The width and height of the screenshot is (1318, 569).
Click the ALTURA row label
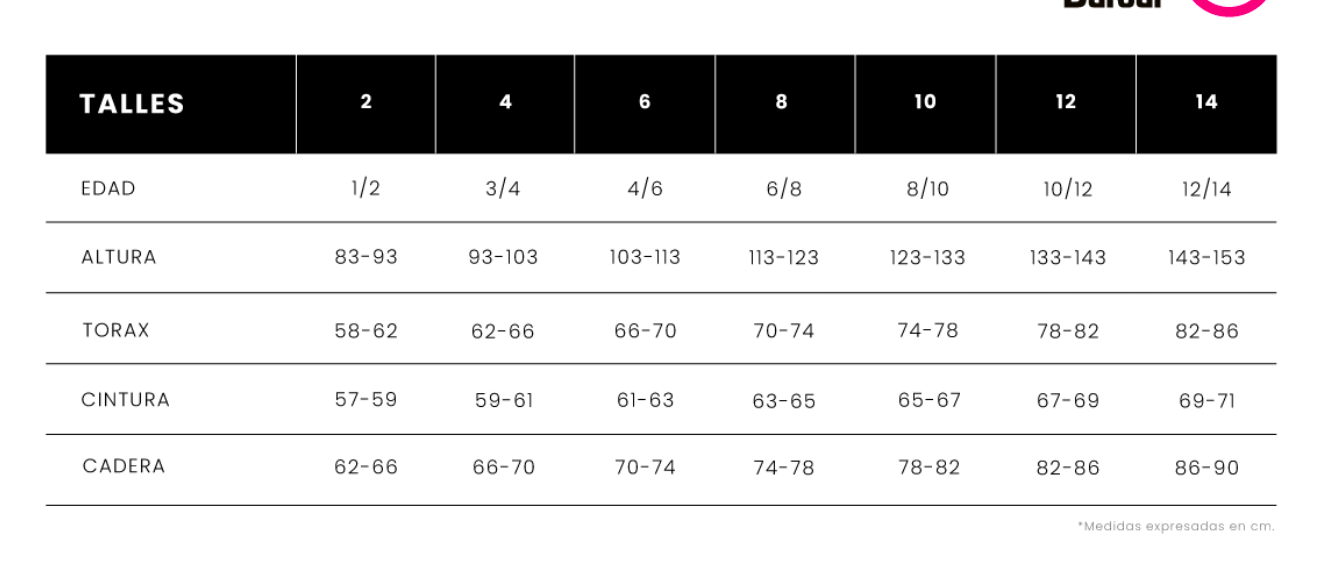pos(119,257)
